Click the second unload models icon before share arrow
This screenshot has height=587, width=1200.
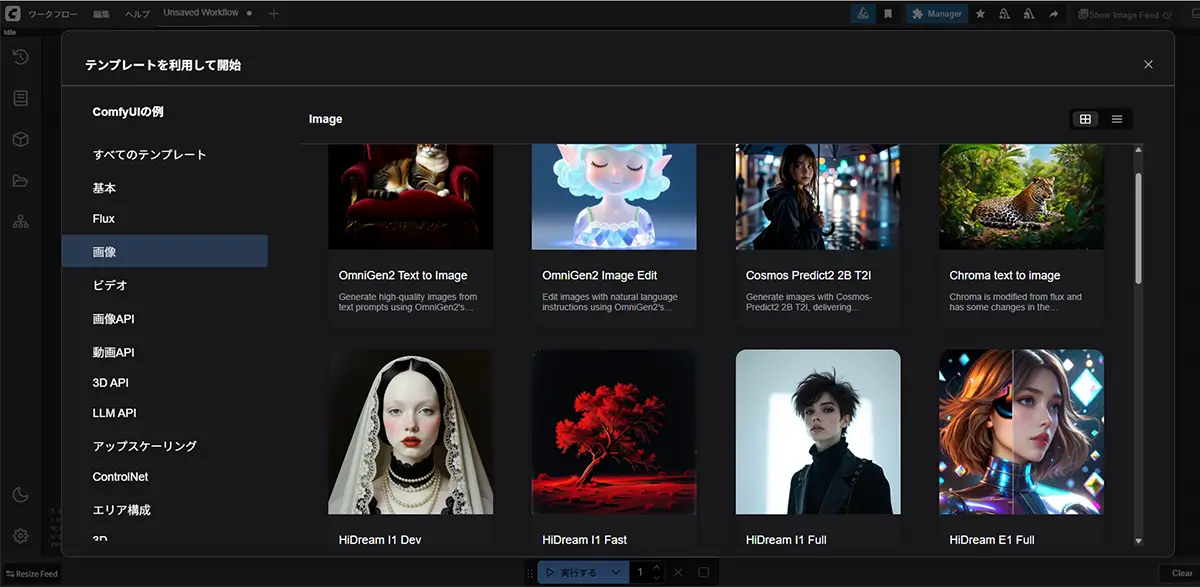(x=1030, y=14)
